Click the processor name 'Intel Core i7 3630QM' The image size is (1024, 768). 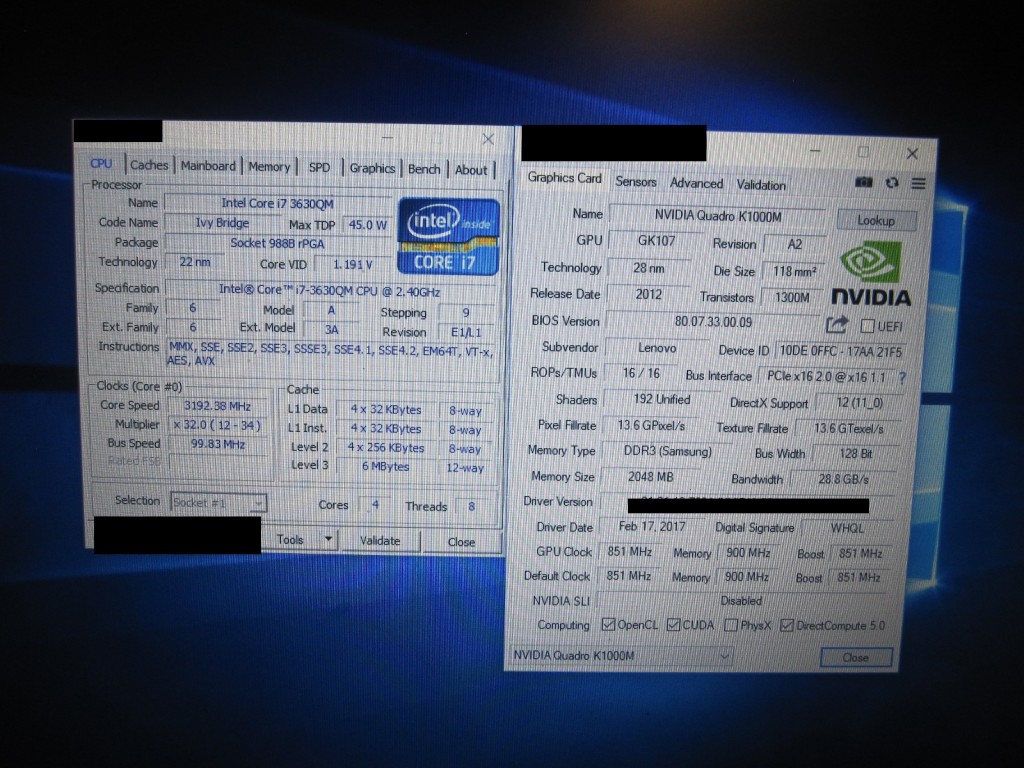(278, 204)
